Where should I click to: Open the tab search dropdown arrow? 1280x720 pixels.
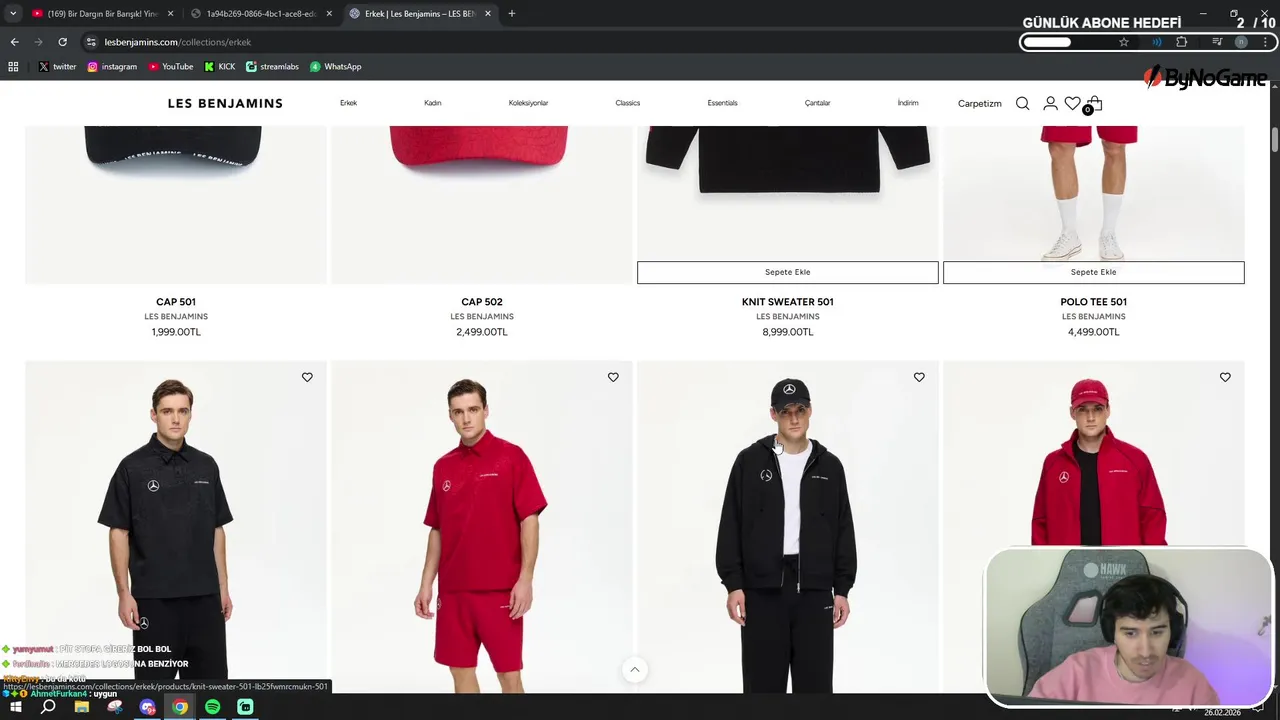13,13
